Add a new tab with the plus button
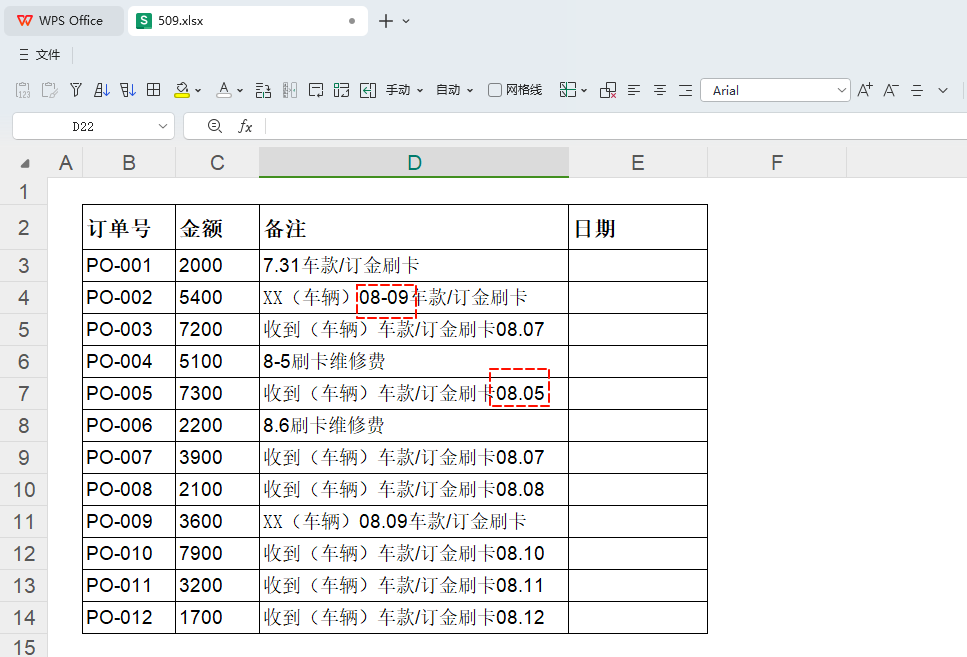The height and width of the screenshot is (657, 967). pyautogui.click(x=386, y=21)
